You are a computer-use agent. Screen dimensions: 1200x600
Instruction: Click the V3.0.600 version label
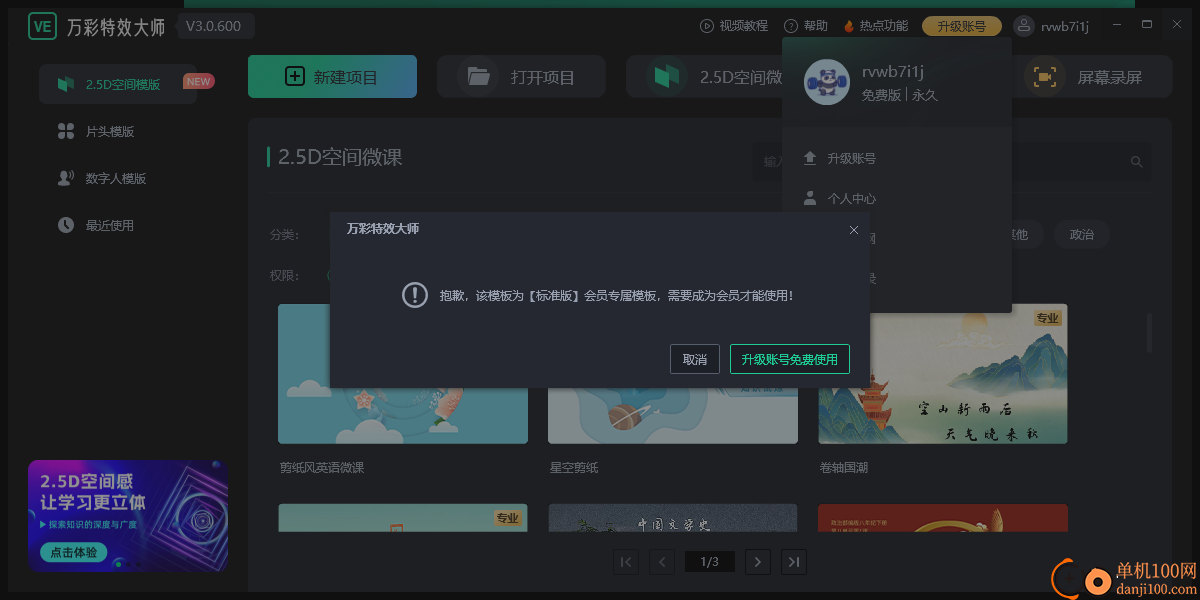coord(213,26)
